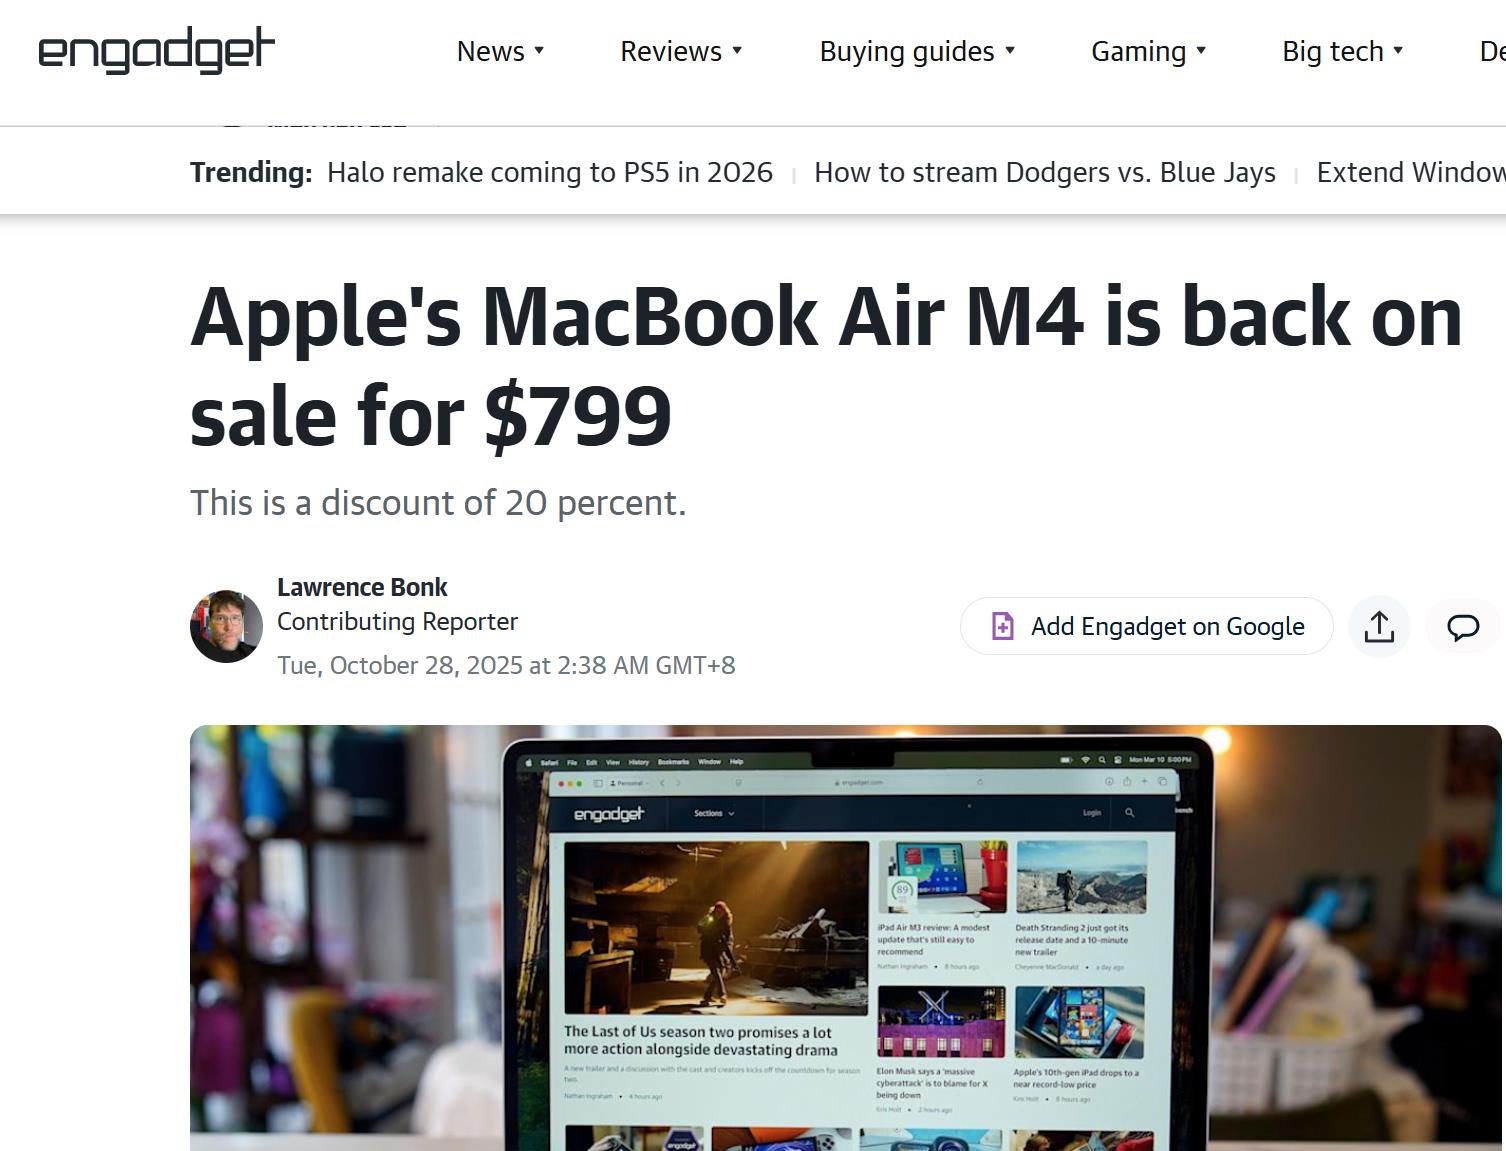Open the Buying guides menu
Viewport: 1506px width, 1151px height.
click(x=907, y=52)
